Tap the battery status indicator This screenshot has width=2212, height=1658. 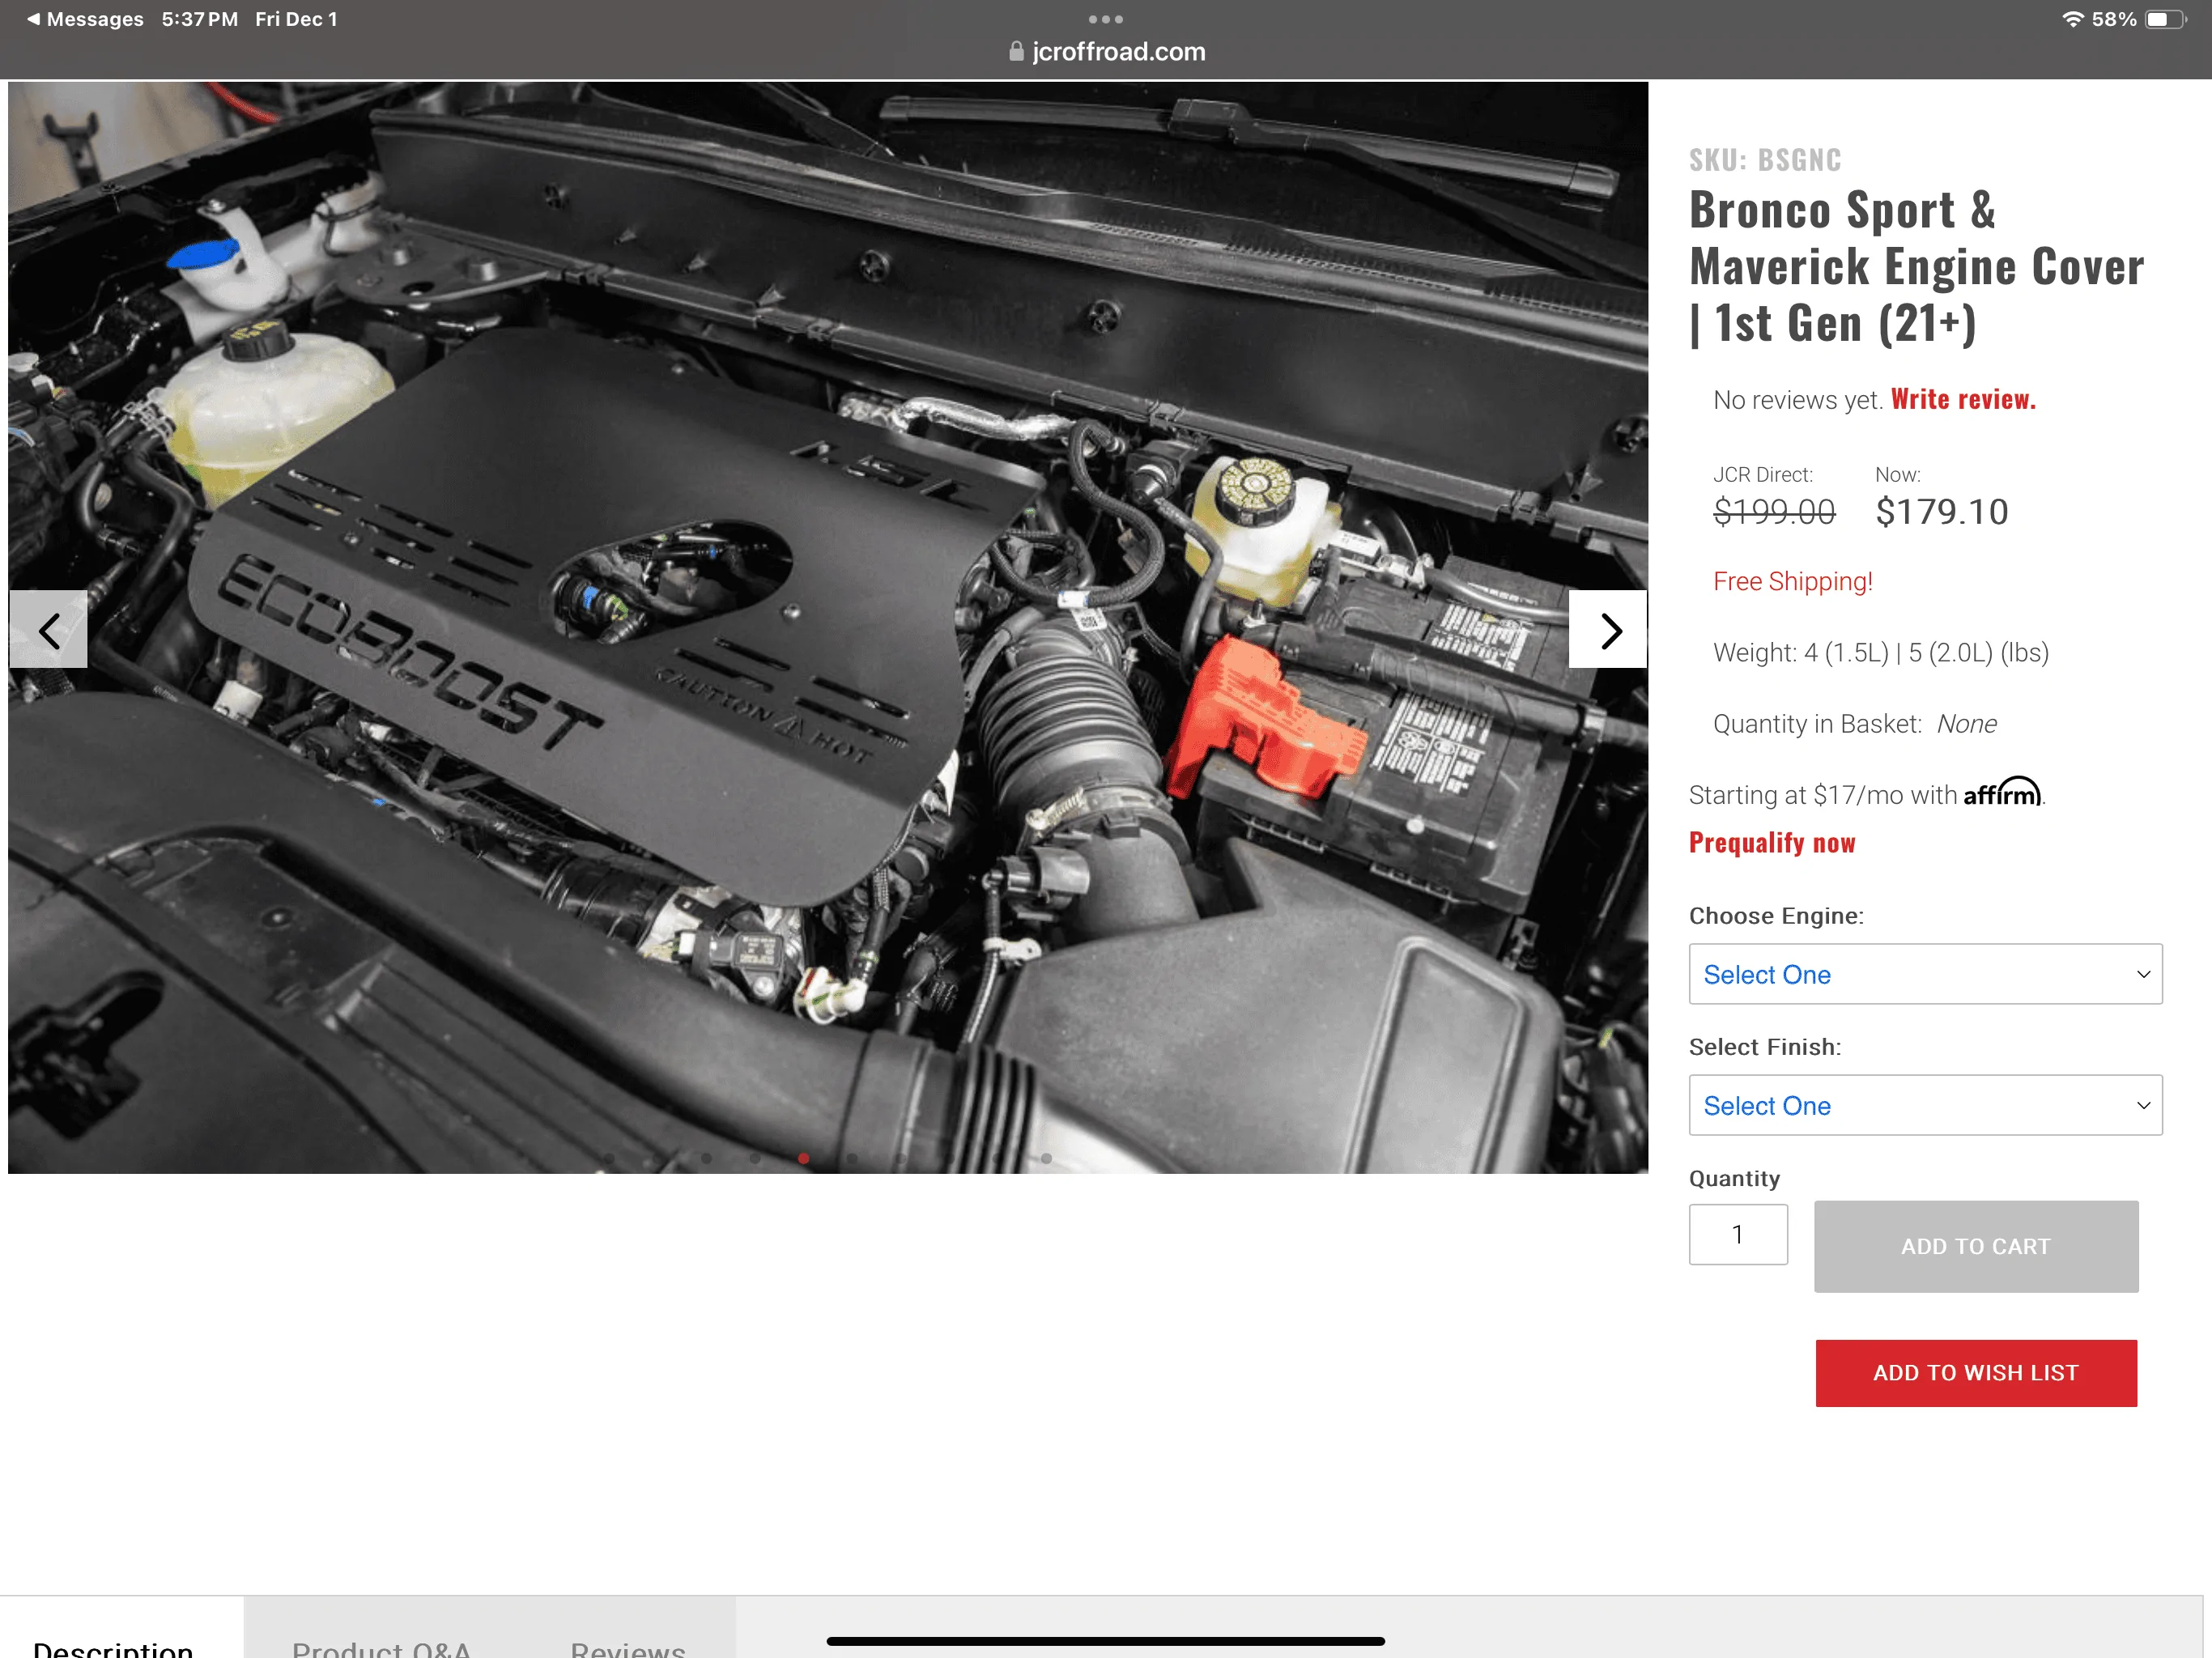click(x=2163, y=19)
